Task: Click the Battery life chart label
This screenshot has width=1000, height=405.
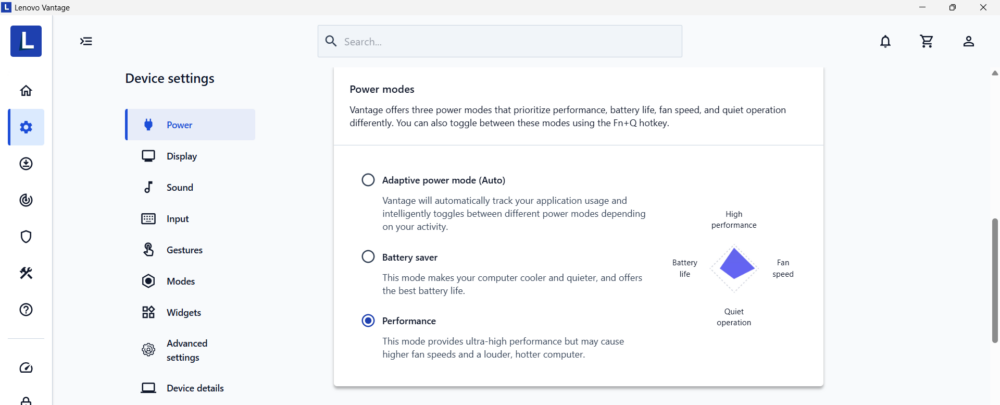Action: coord(684,269)
